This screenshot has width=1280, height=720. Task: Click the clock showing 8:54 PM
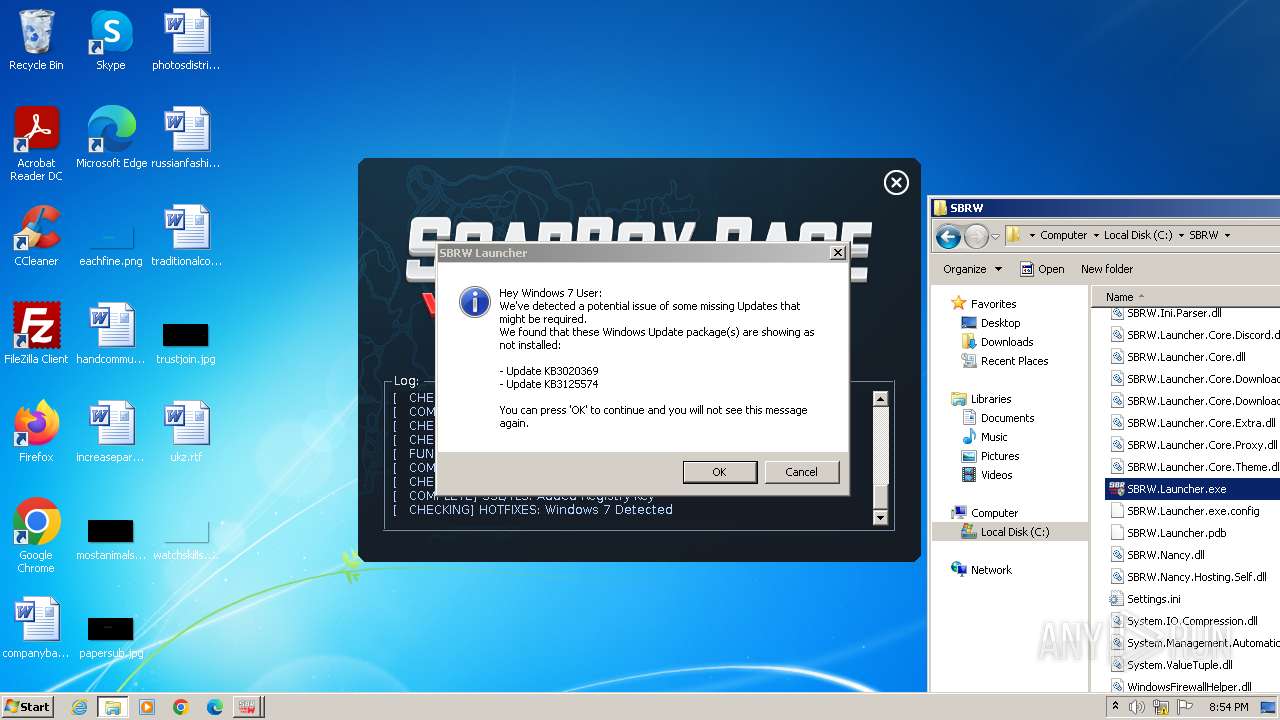(1228, 707)
